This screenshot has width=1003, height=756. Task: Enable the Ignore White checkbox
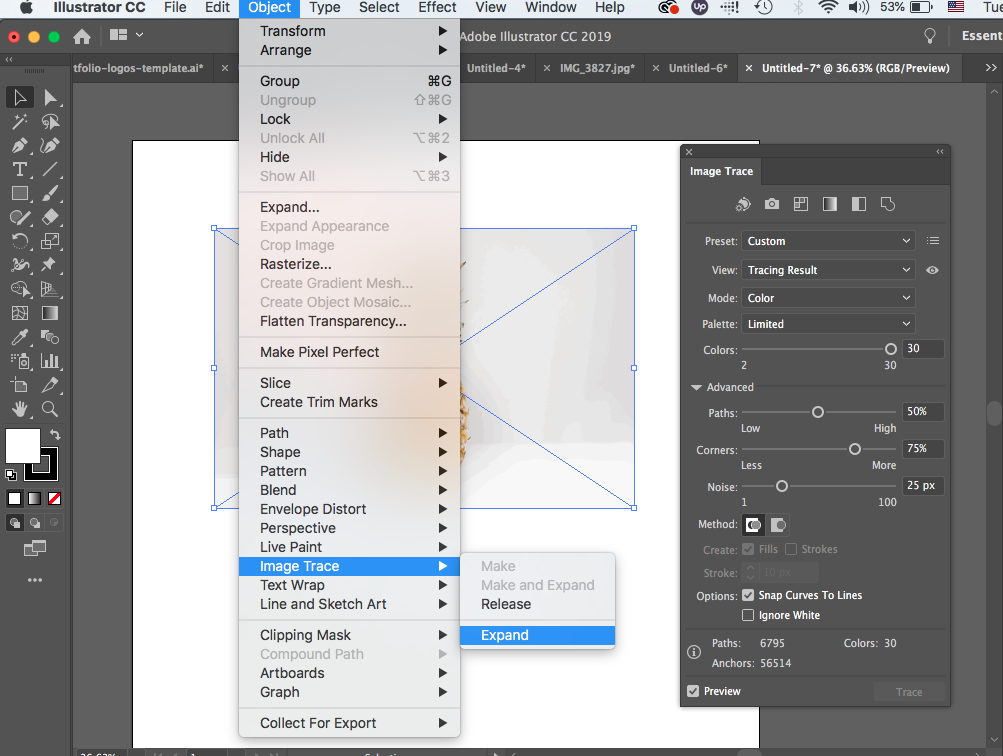point(748,615)
